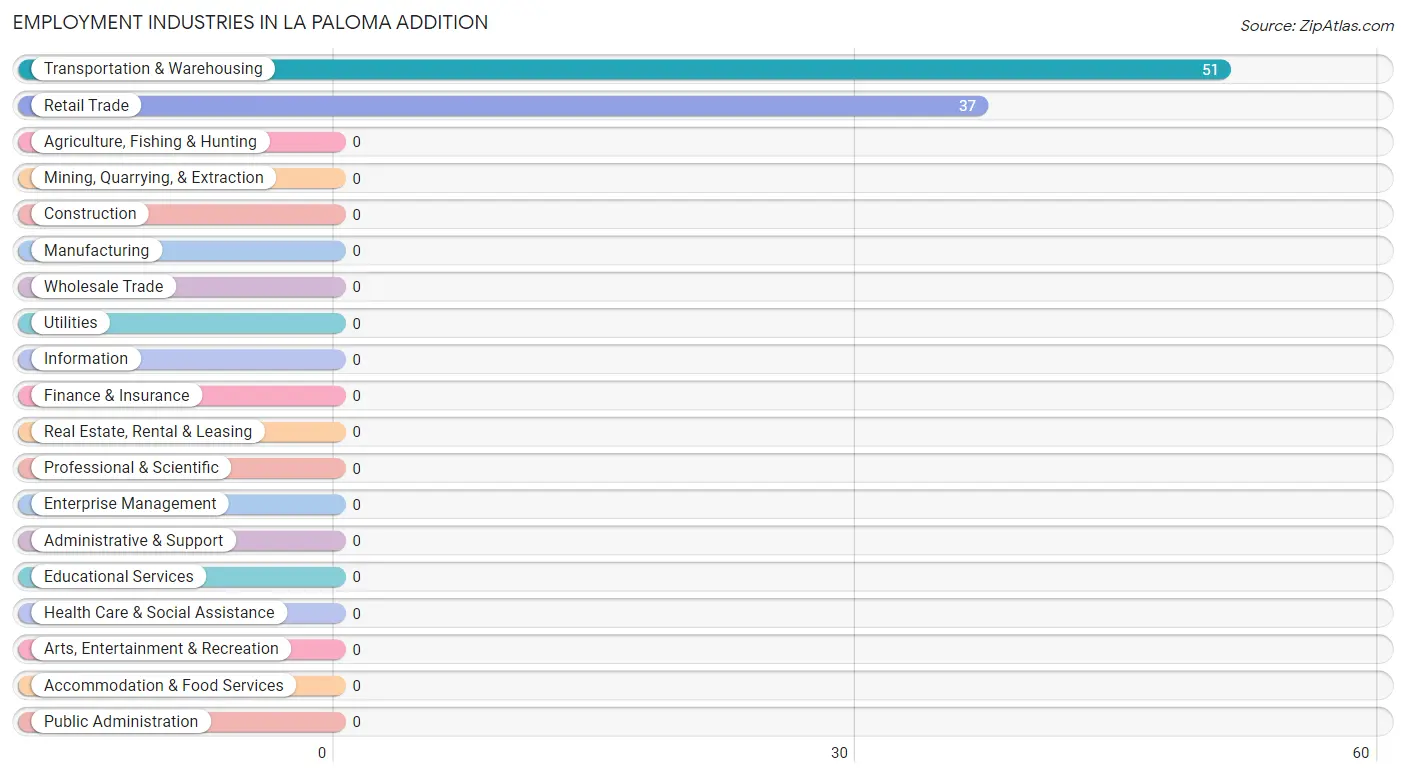Click the 0 value next to Information

coord(356,359)
